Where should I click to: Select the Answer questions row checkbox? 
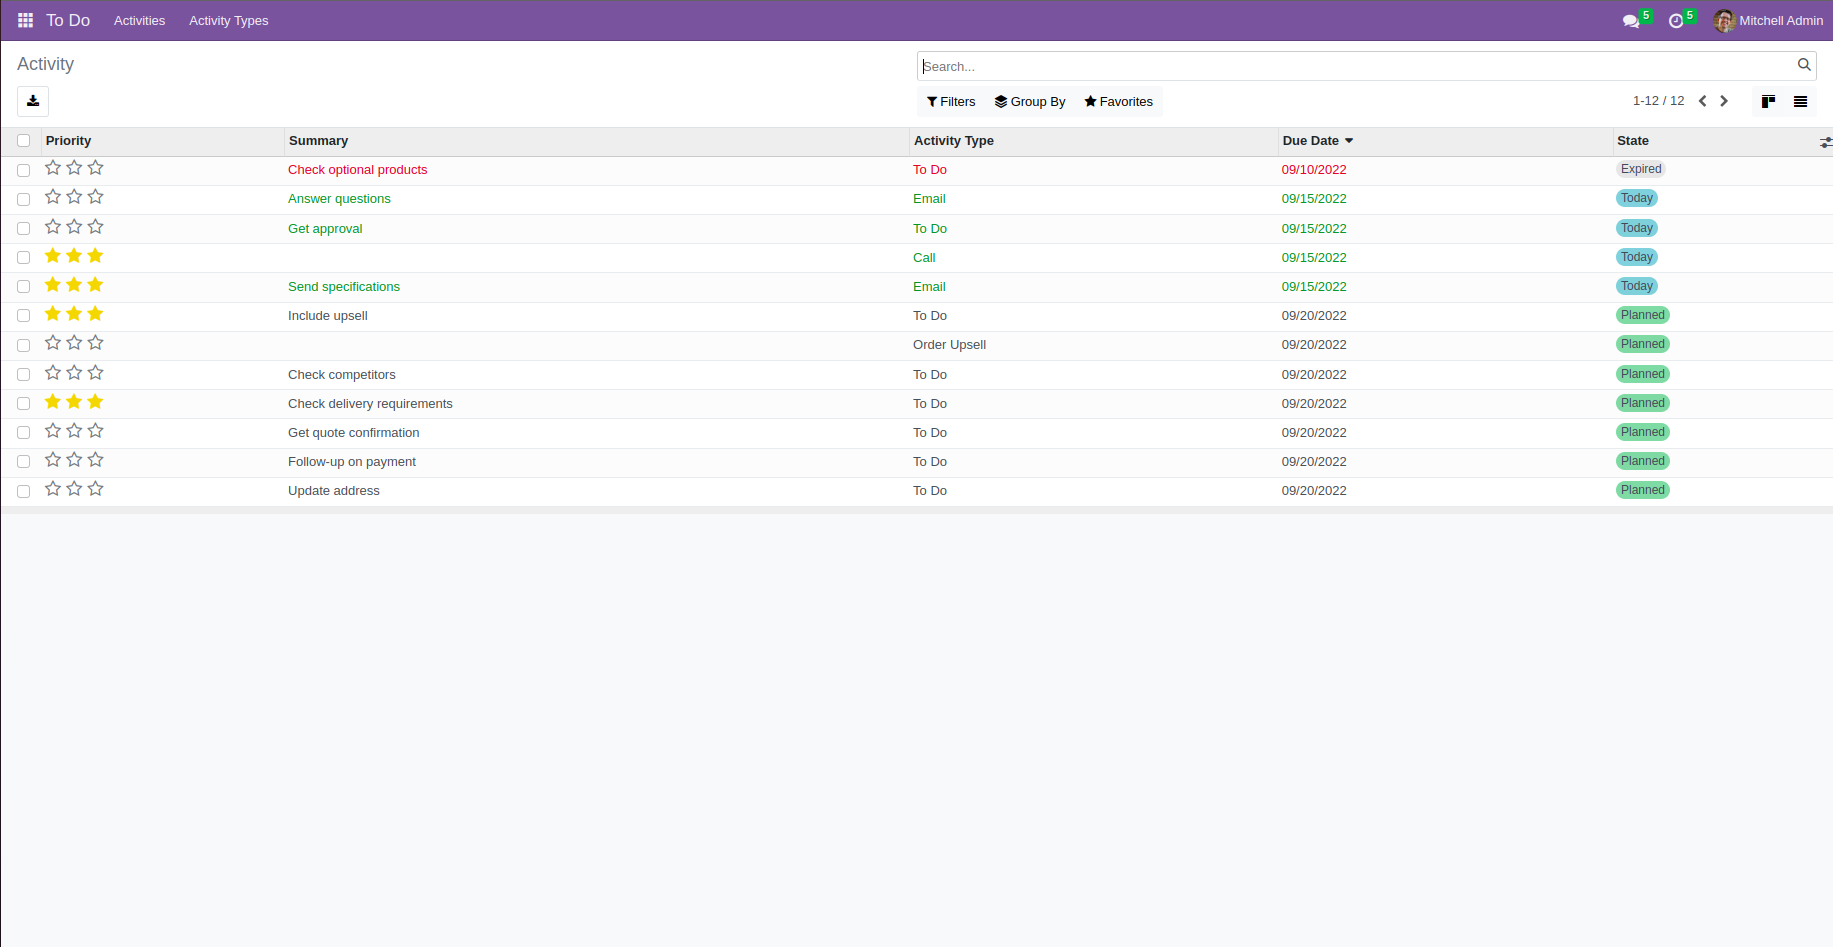(23, 199)
